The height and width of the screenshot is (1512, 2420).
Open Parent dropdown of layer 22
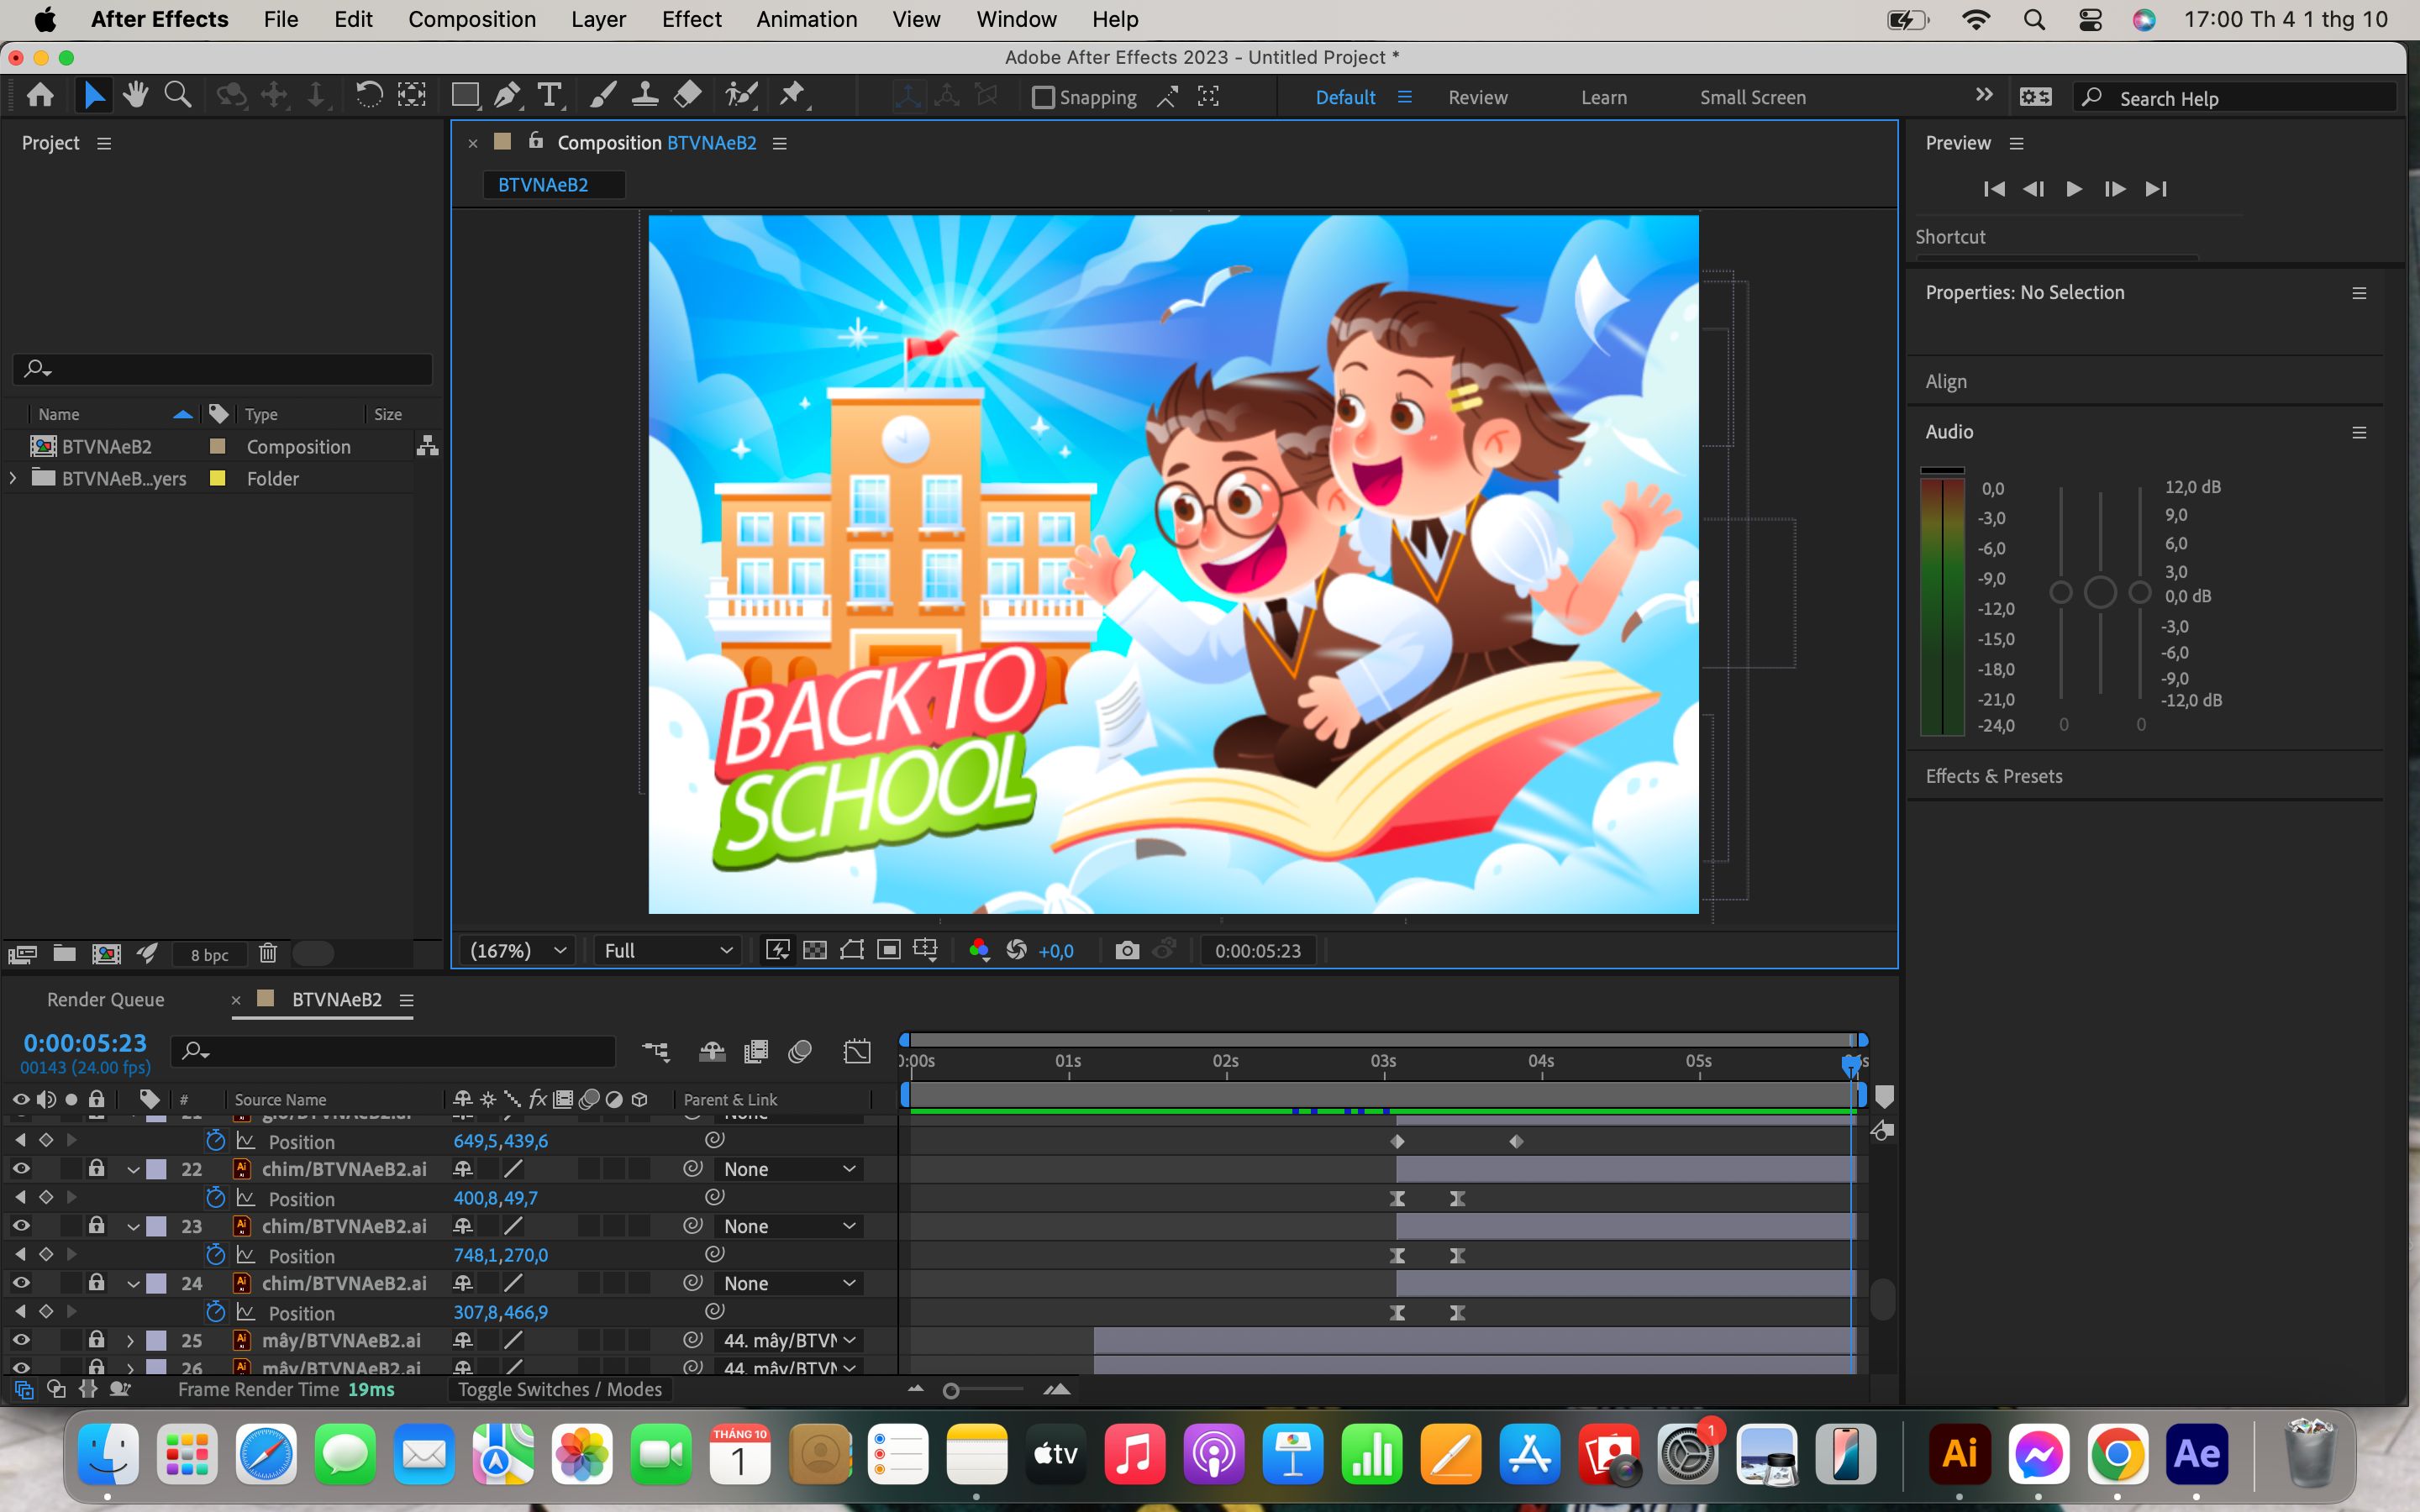789,1169
